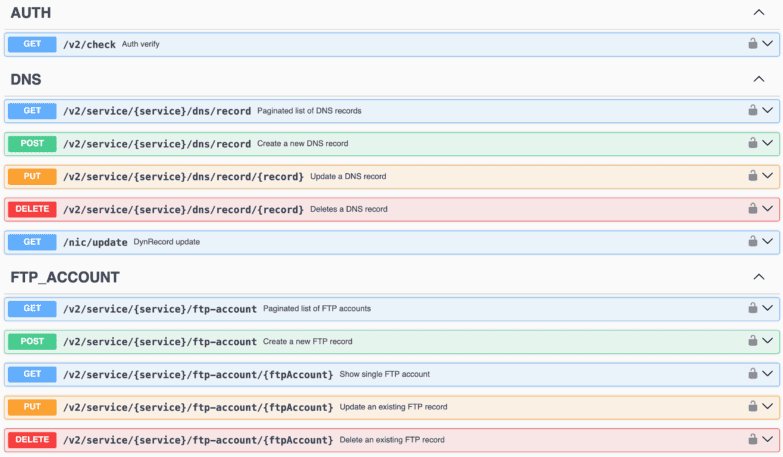Viewport: 783px width, 457px height.
Task: Click lock icon on POST ftp-account row
Action: (753, 341)
